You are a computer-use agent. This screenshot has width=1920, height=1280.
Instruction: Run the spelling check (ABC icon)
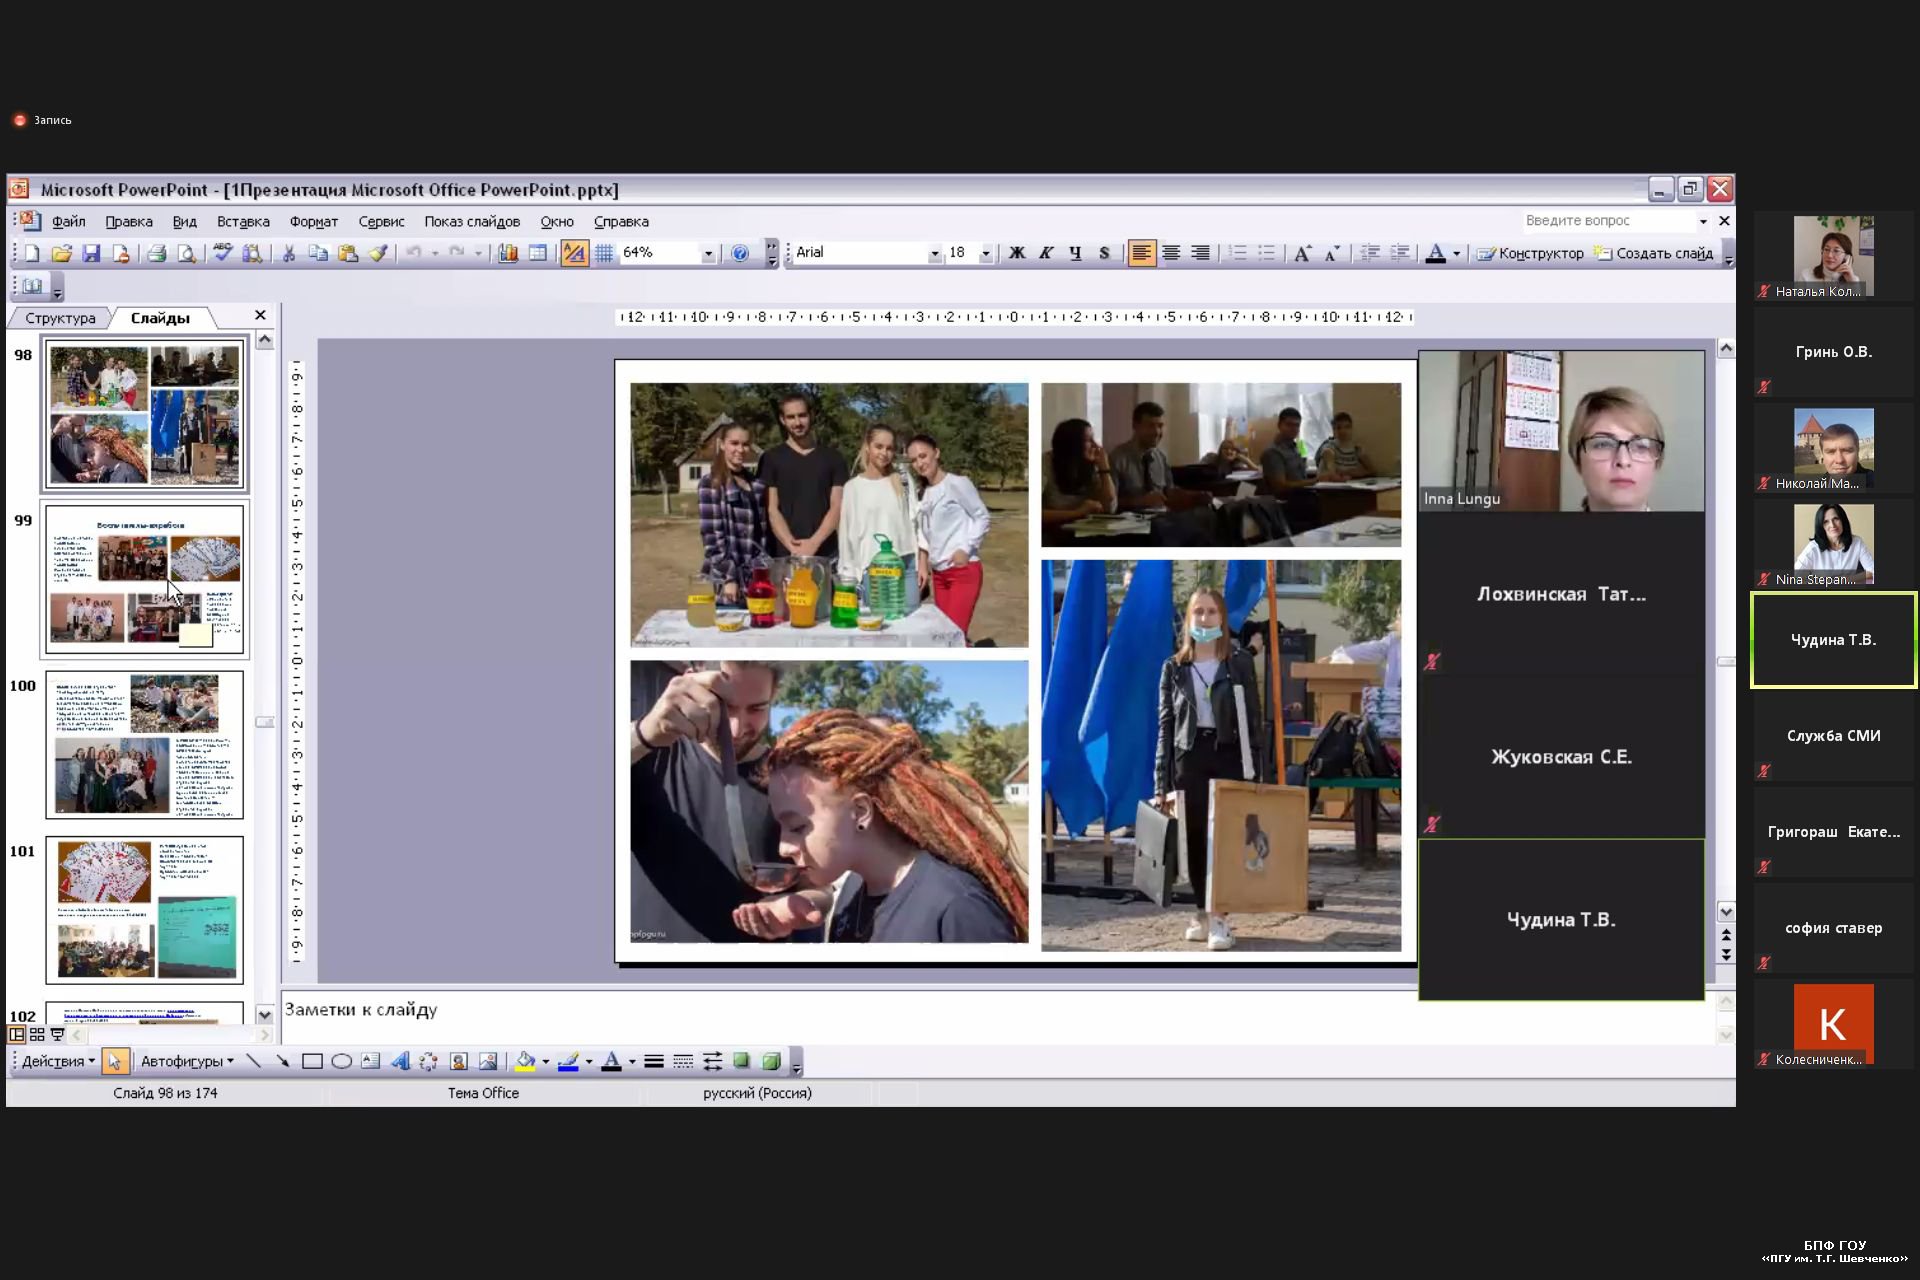pyautogui.click(x=222, y=254)
